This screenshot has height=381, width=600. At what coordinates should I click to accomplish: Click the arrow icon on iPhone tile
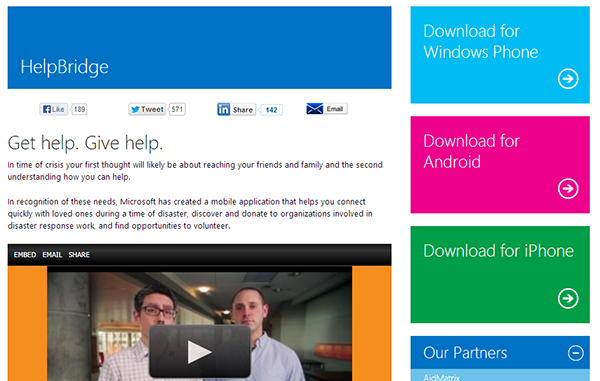click(568, 298)
